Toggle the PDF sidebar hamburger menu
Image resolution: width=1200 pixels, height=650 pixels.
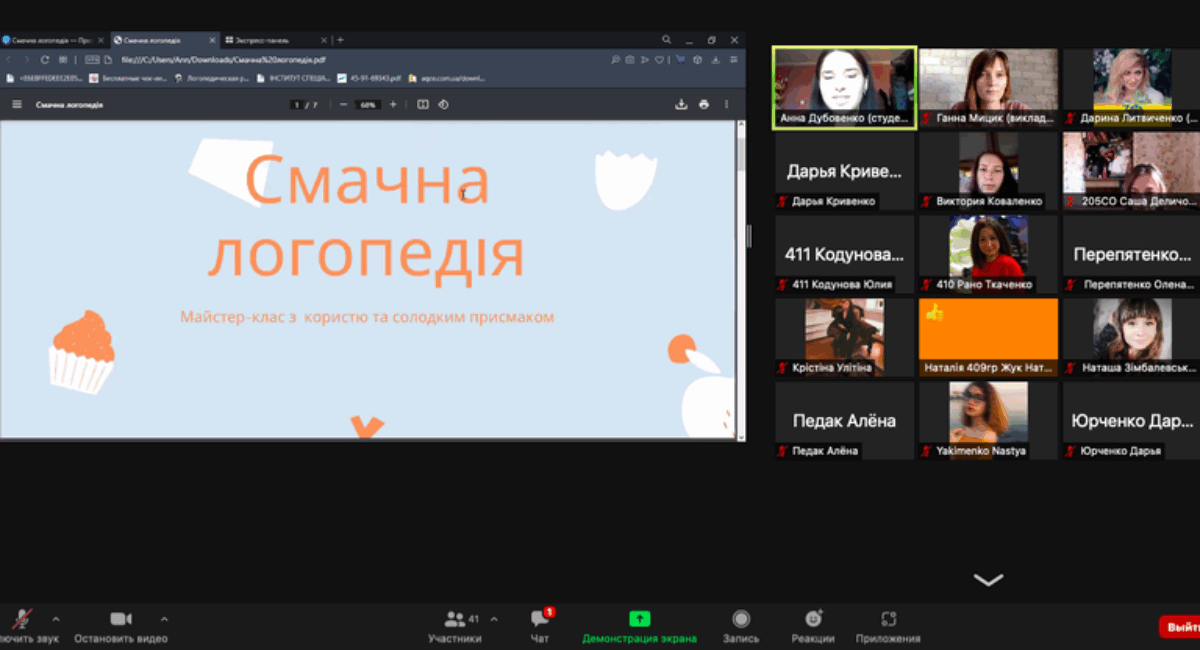[17, 104]
